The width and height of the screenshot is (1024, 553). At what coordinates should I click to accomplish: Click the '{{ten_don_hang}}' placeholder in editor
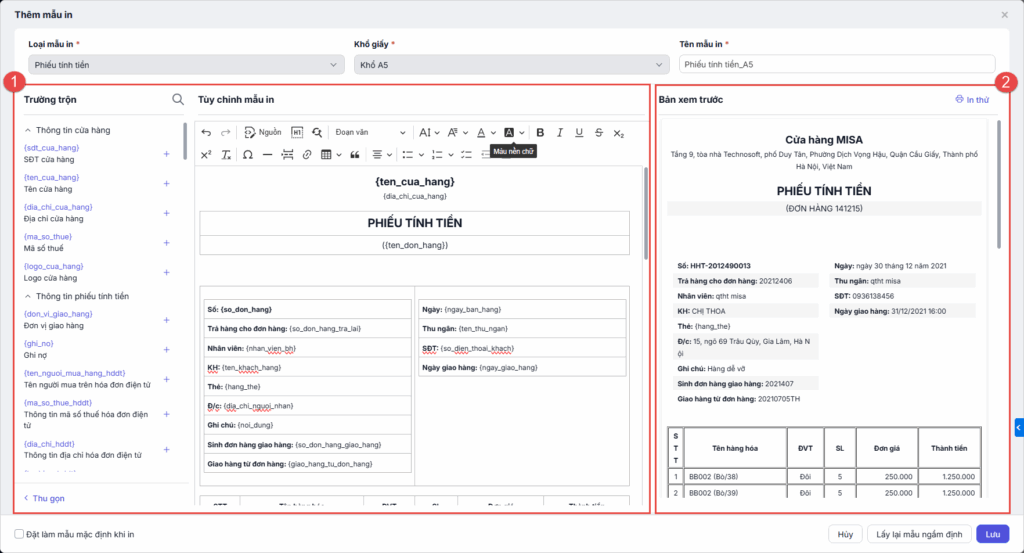415,245
